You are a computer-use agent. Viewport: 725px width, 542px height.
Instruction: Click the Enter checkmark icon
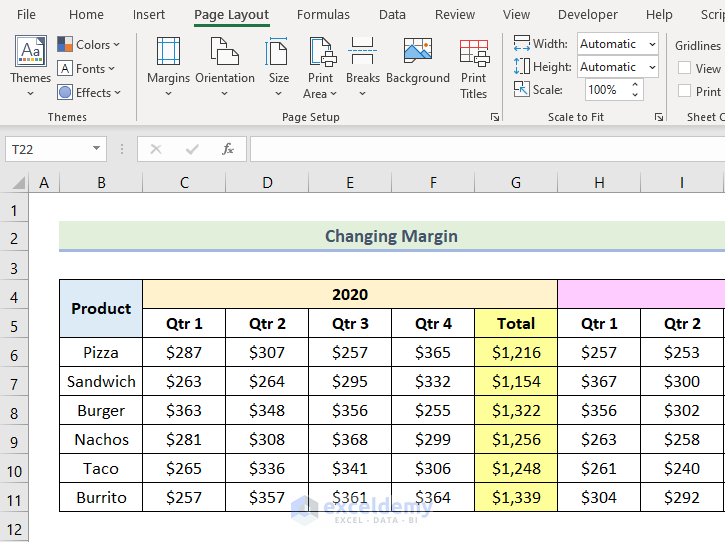(192, 149)
